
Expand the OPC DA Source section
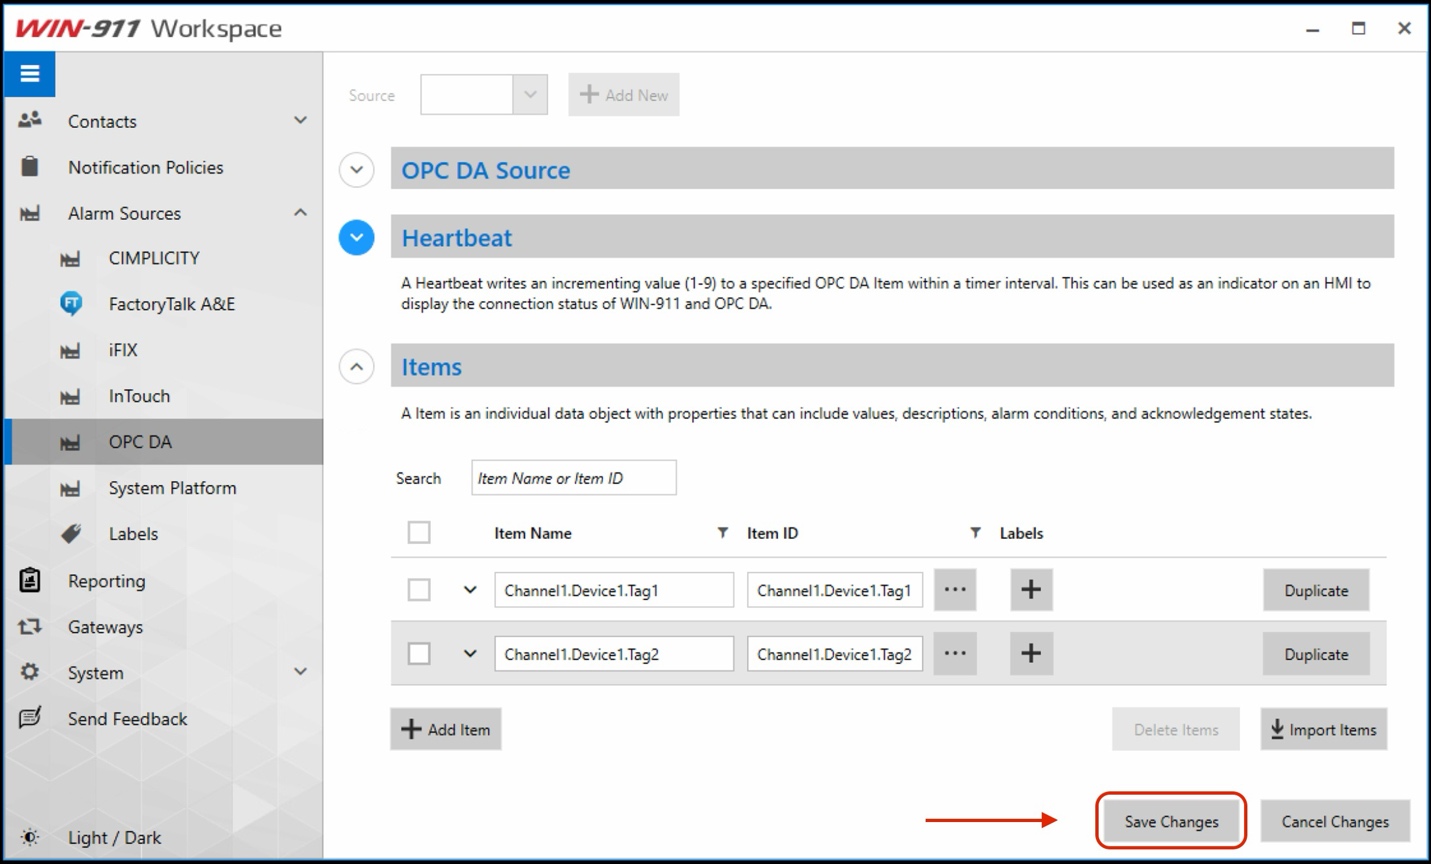[357, 169]
